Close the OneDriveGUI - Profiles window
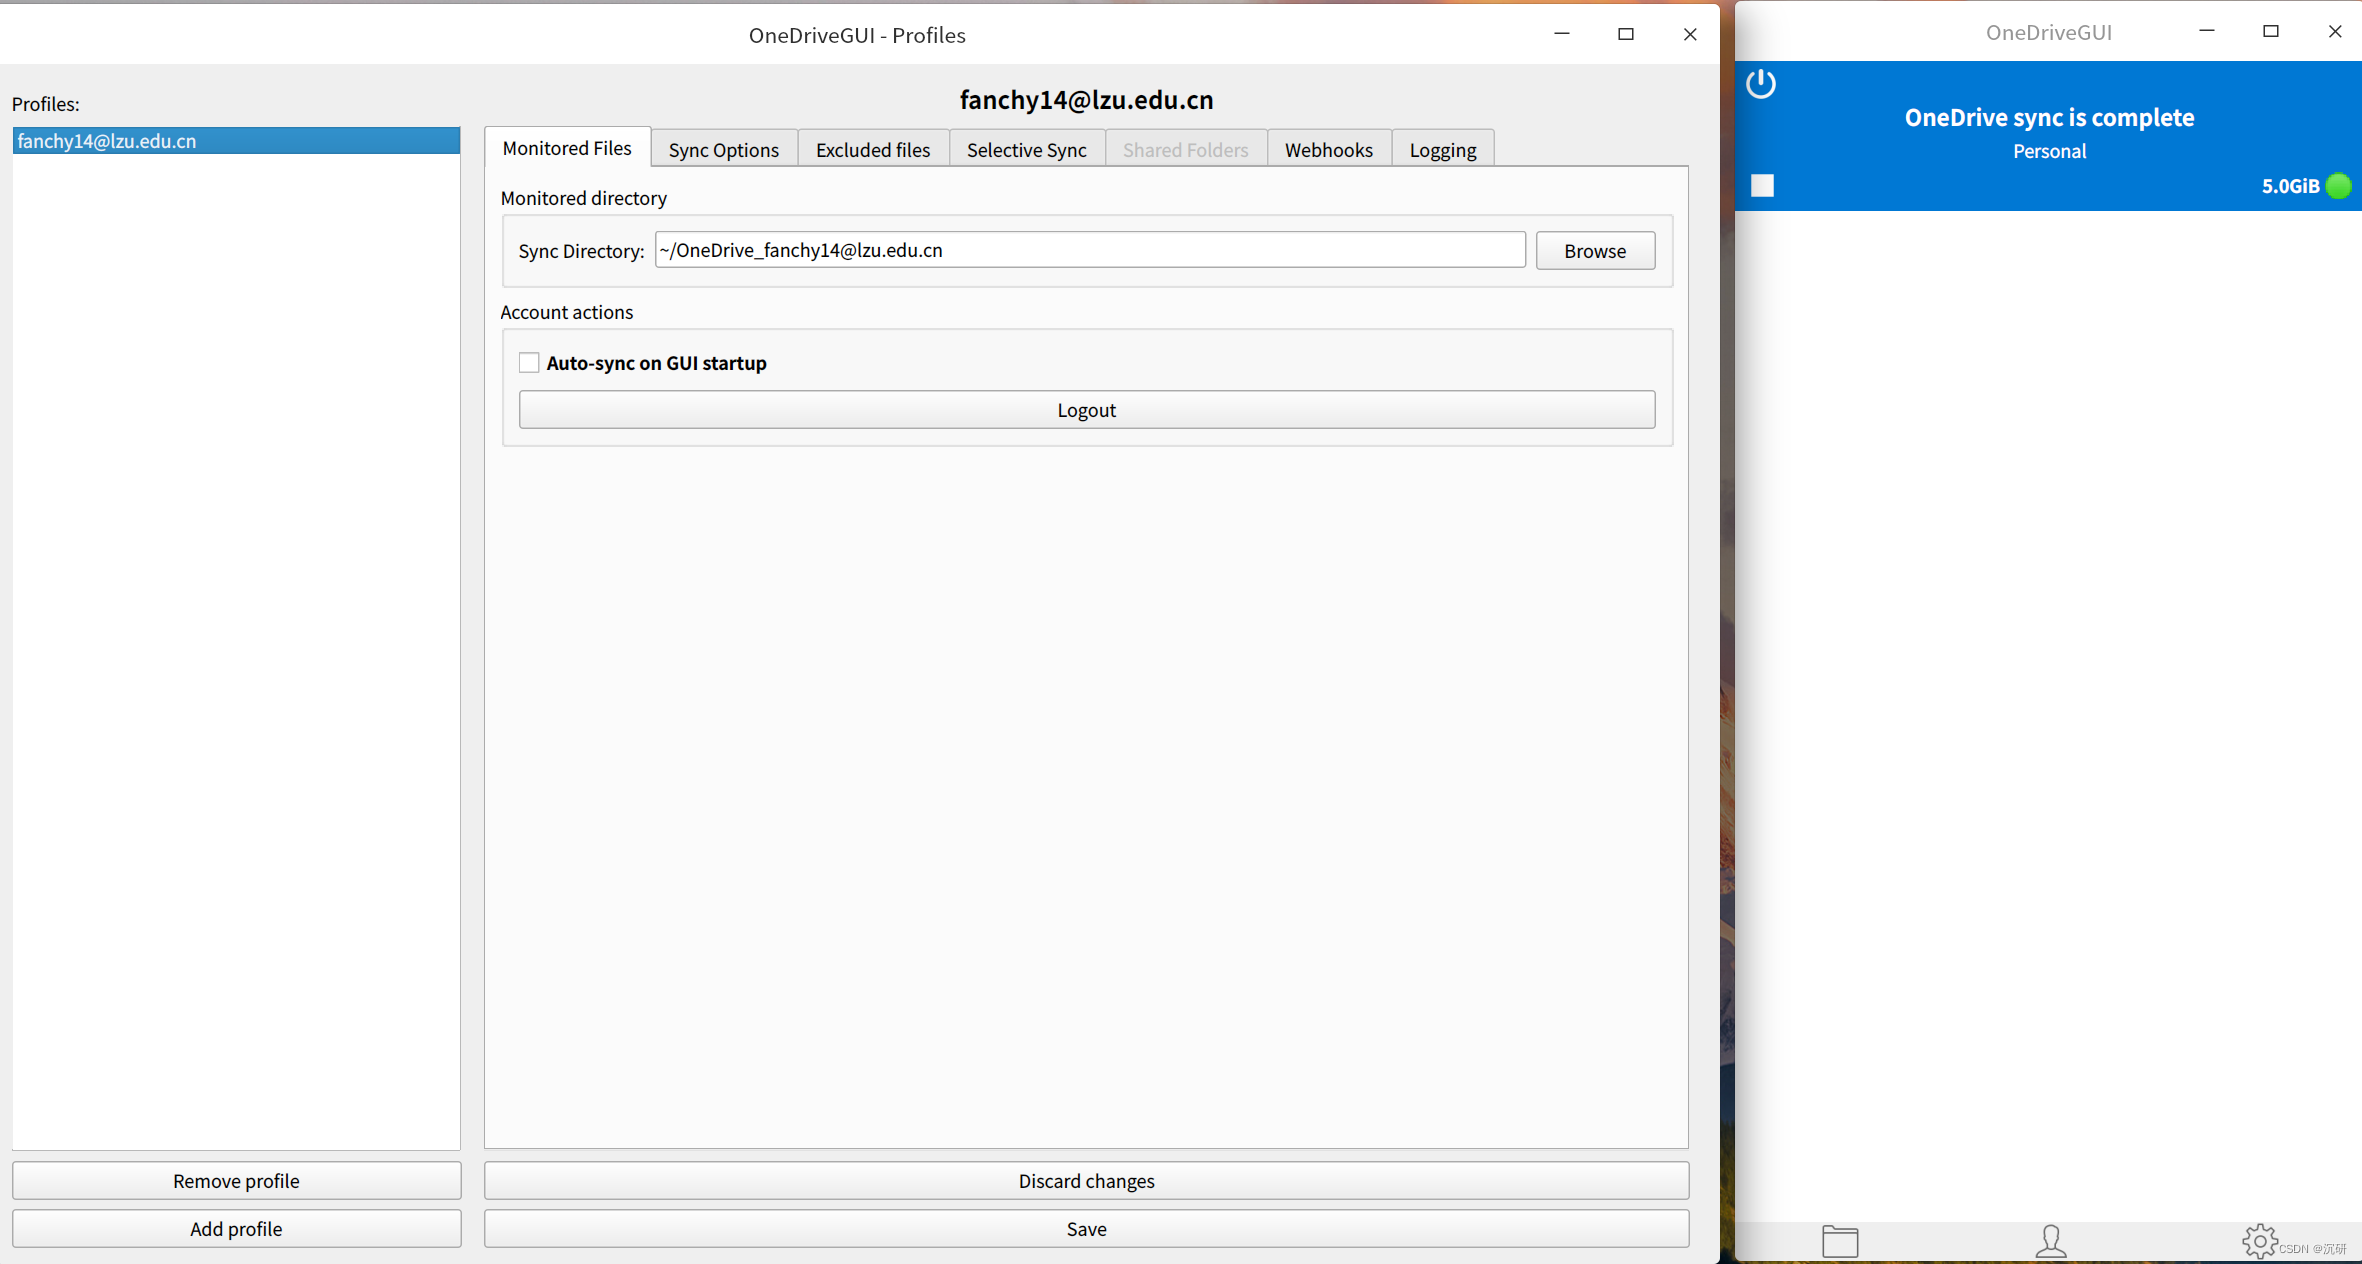 [1690, 34]
